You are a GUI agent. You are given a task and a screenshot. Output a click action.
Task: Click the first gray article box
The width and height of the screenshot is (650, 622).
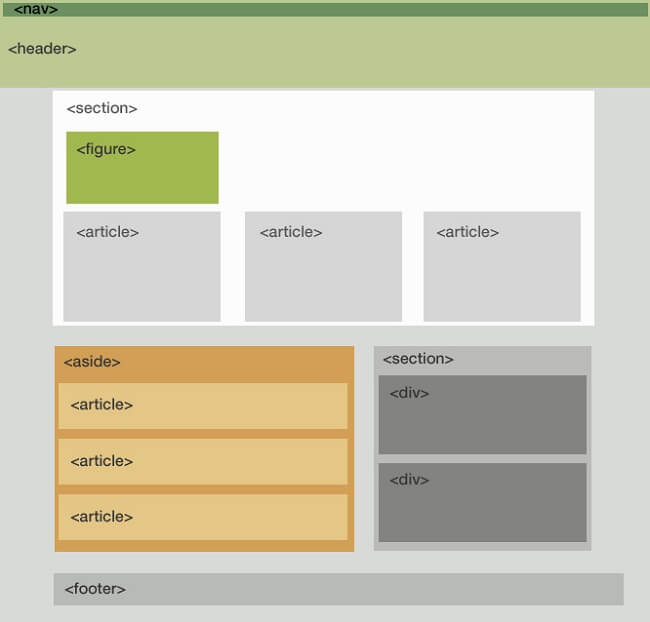pyautogui.click(x=142, y=266)
